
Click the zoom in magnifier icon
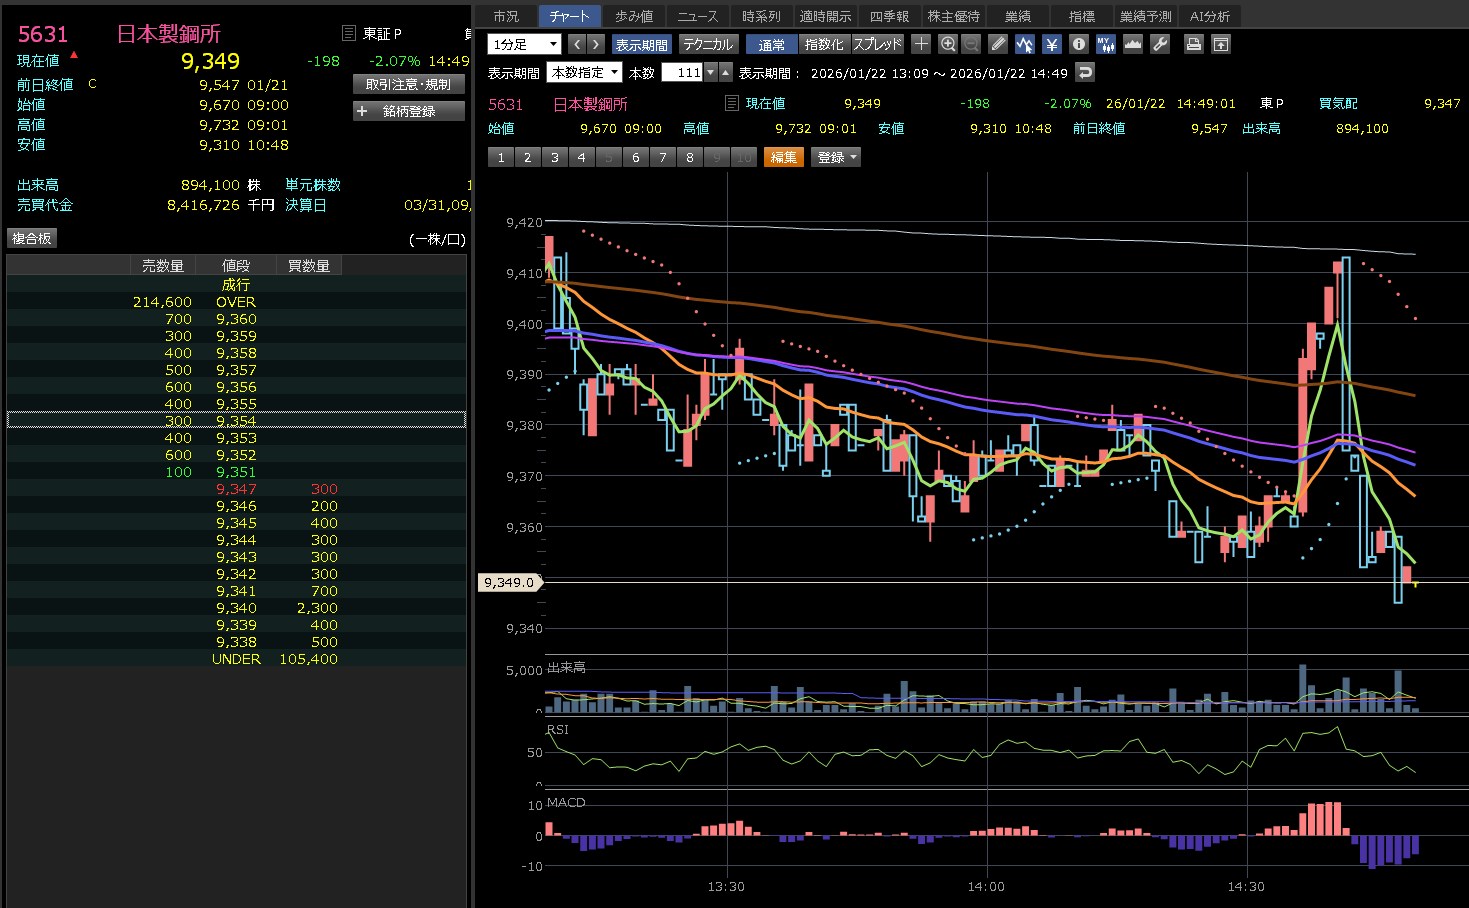[x=948, y=44]
